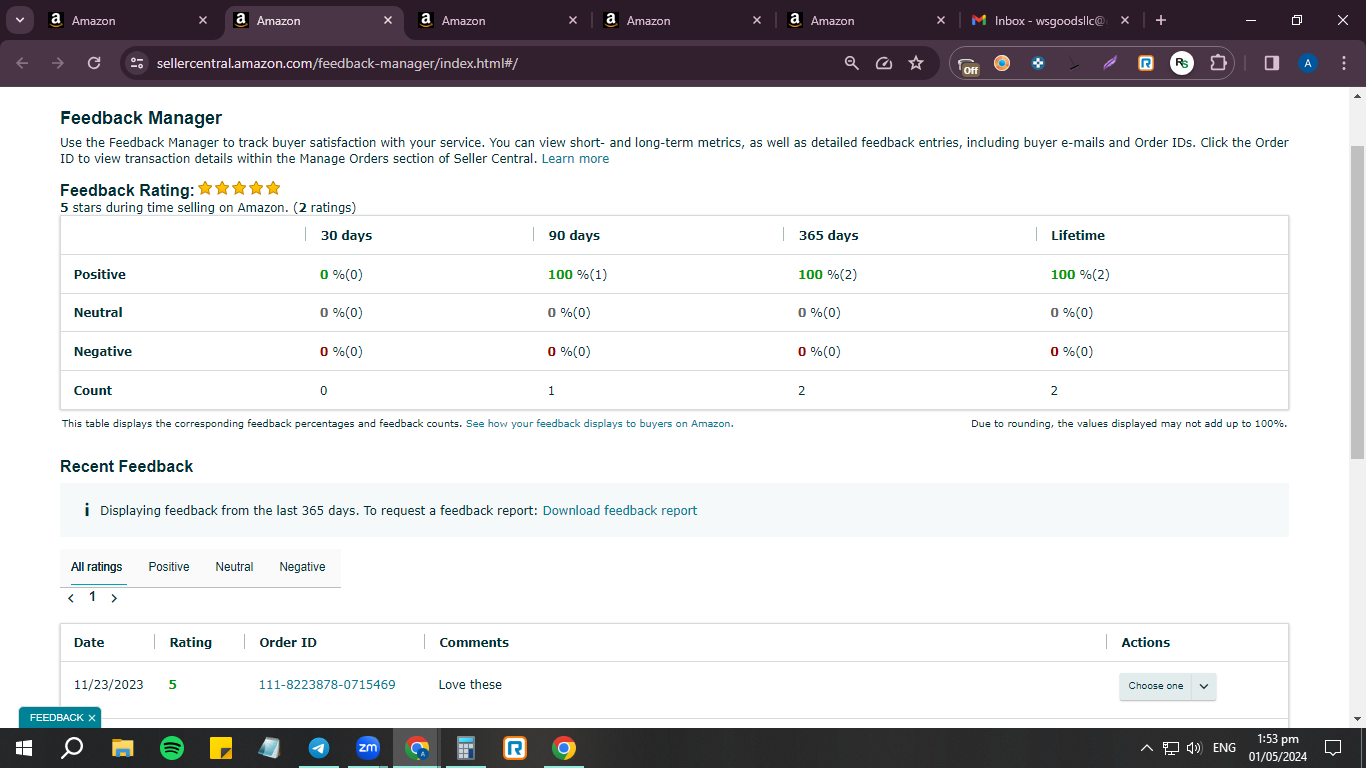Open the tab search dropdown arrow
This screenshot has height=768, width=1366.
(x=19, y=20)
